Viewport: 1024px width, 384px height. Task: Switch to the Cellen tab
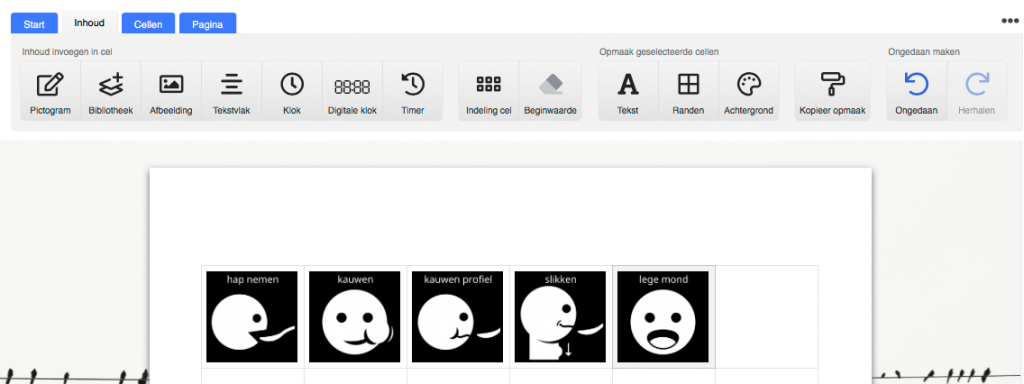tap(148, 24)
